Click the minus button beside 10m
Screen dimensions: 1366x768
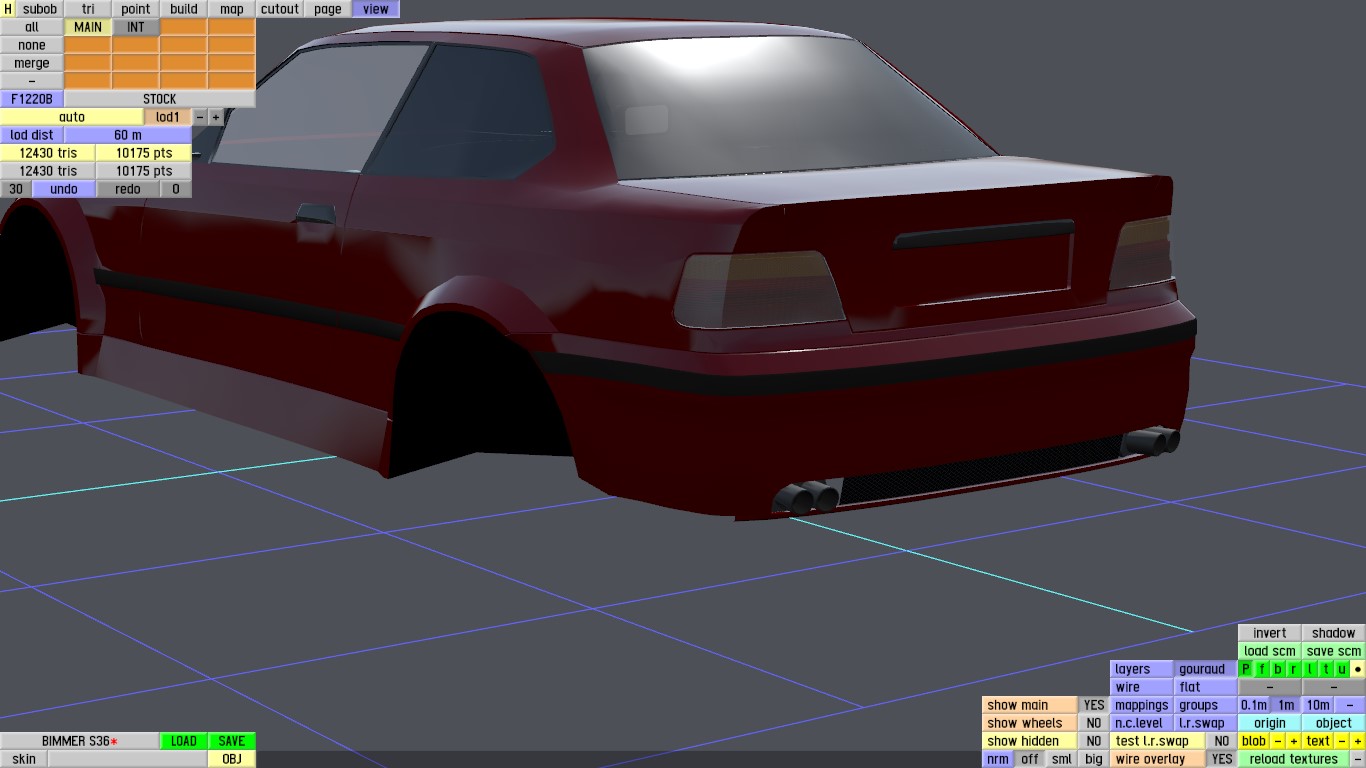tap(1350, 705)
